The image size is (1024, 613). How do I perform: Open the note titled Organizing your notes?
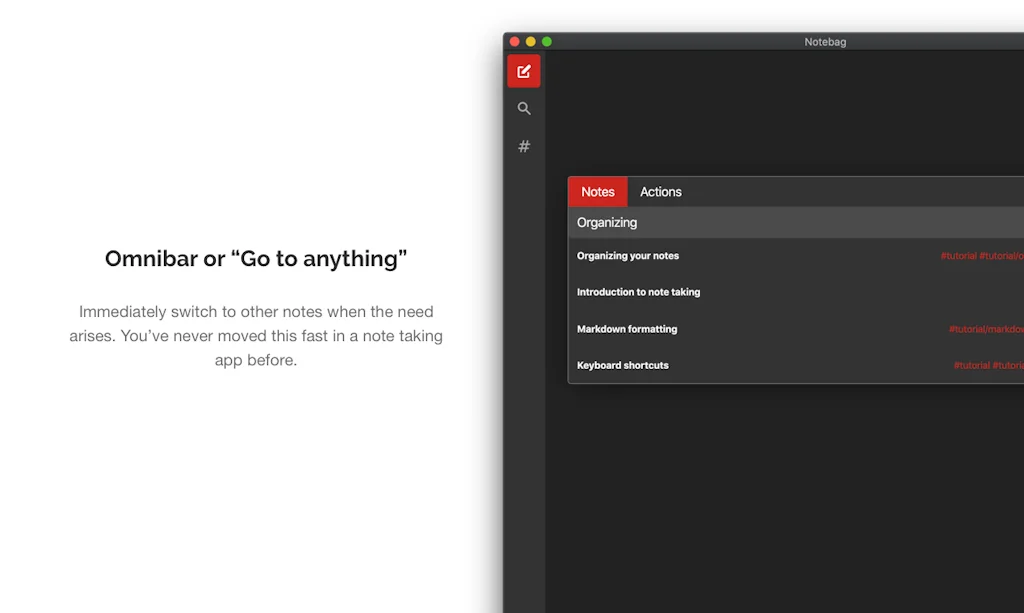pos(627,255)
